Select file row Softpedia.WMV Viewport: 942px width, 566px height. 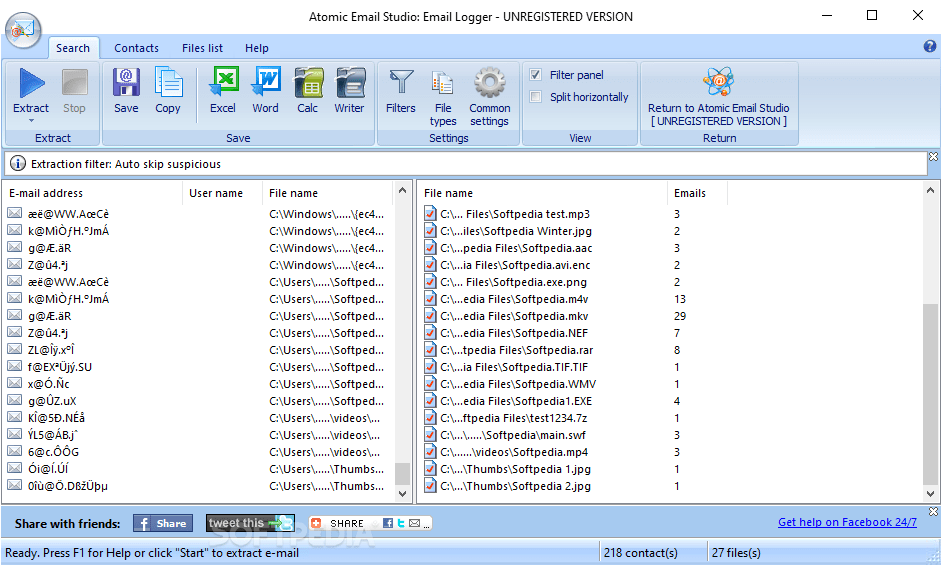(670, 384)
